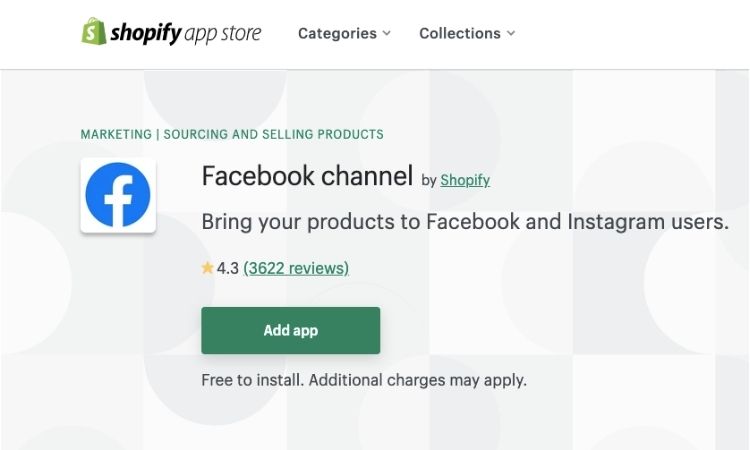Click the word 'by' before Shopify

click(x=429, y=180)
